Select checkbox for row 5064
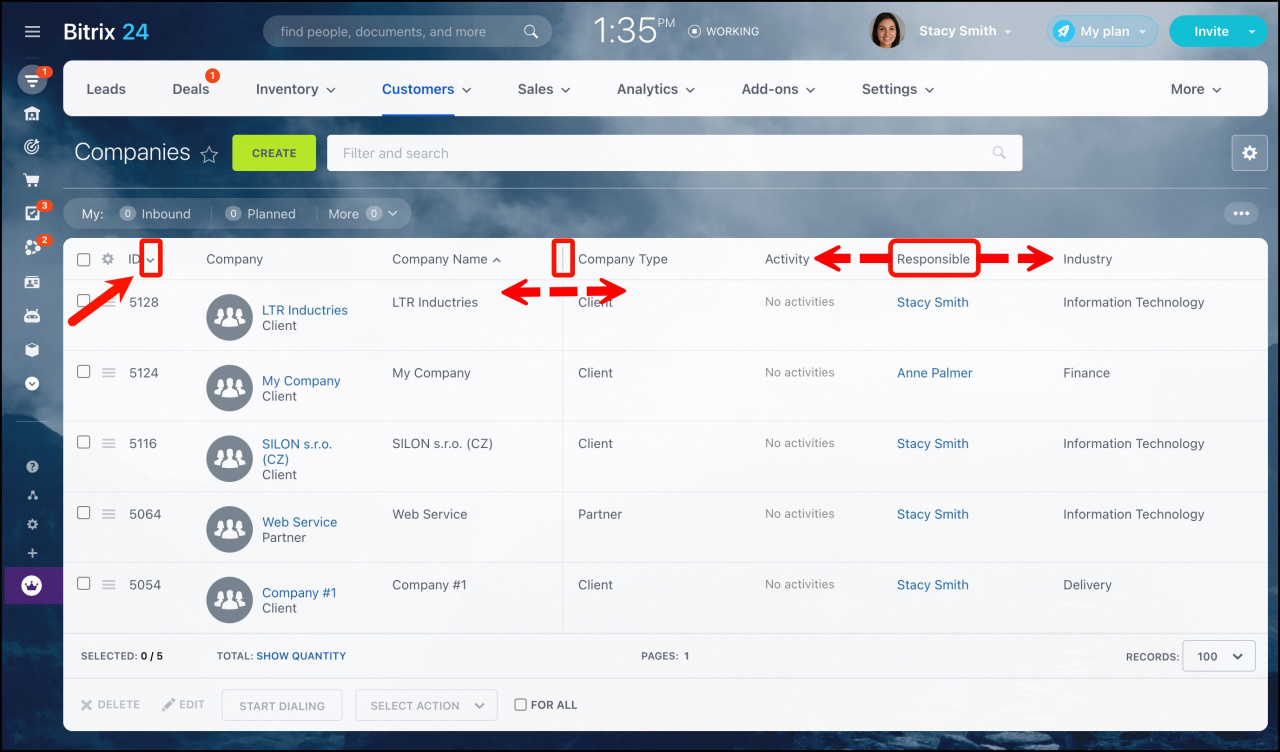1280x752 pixels. tap(84, 513)
